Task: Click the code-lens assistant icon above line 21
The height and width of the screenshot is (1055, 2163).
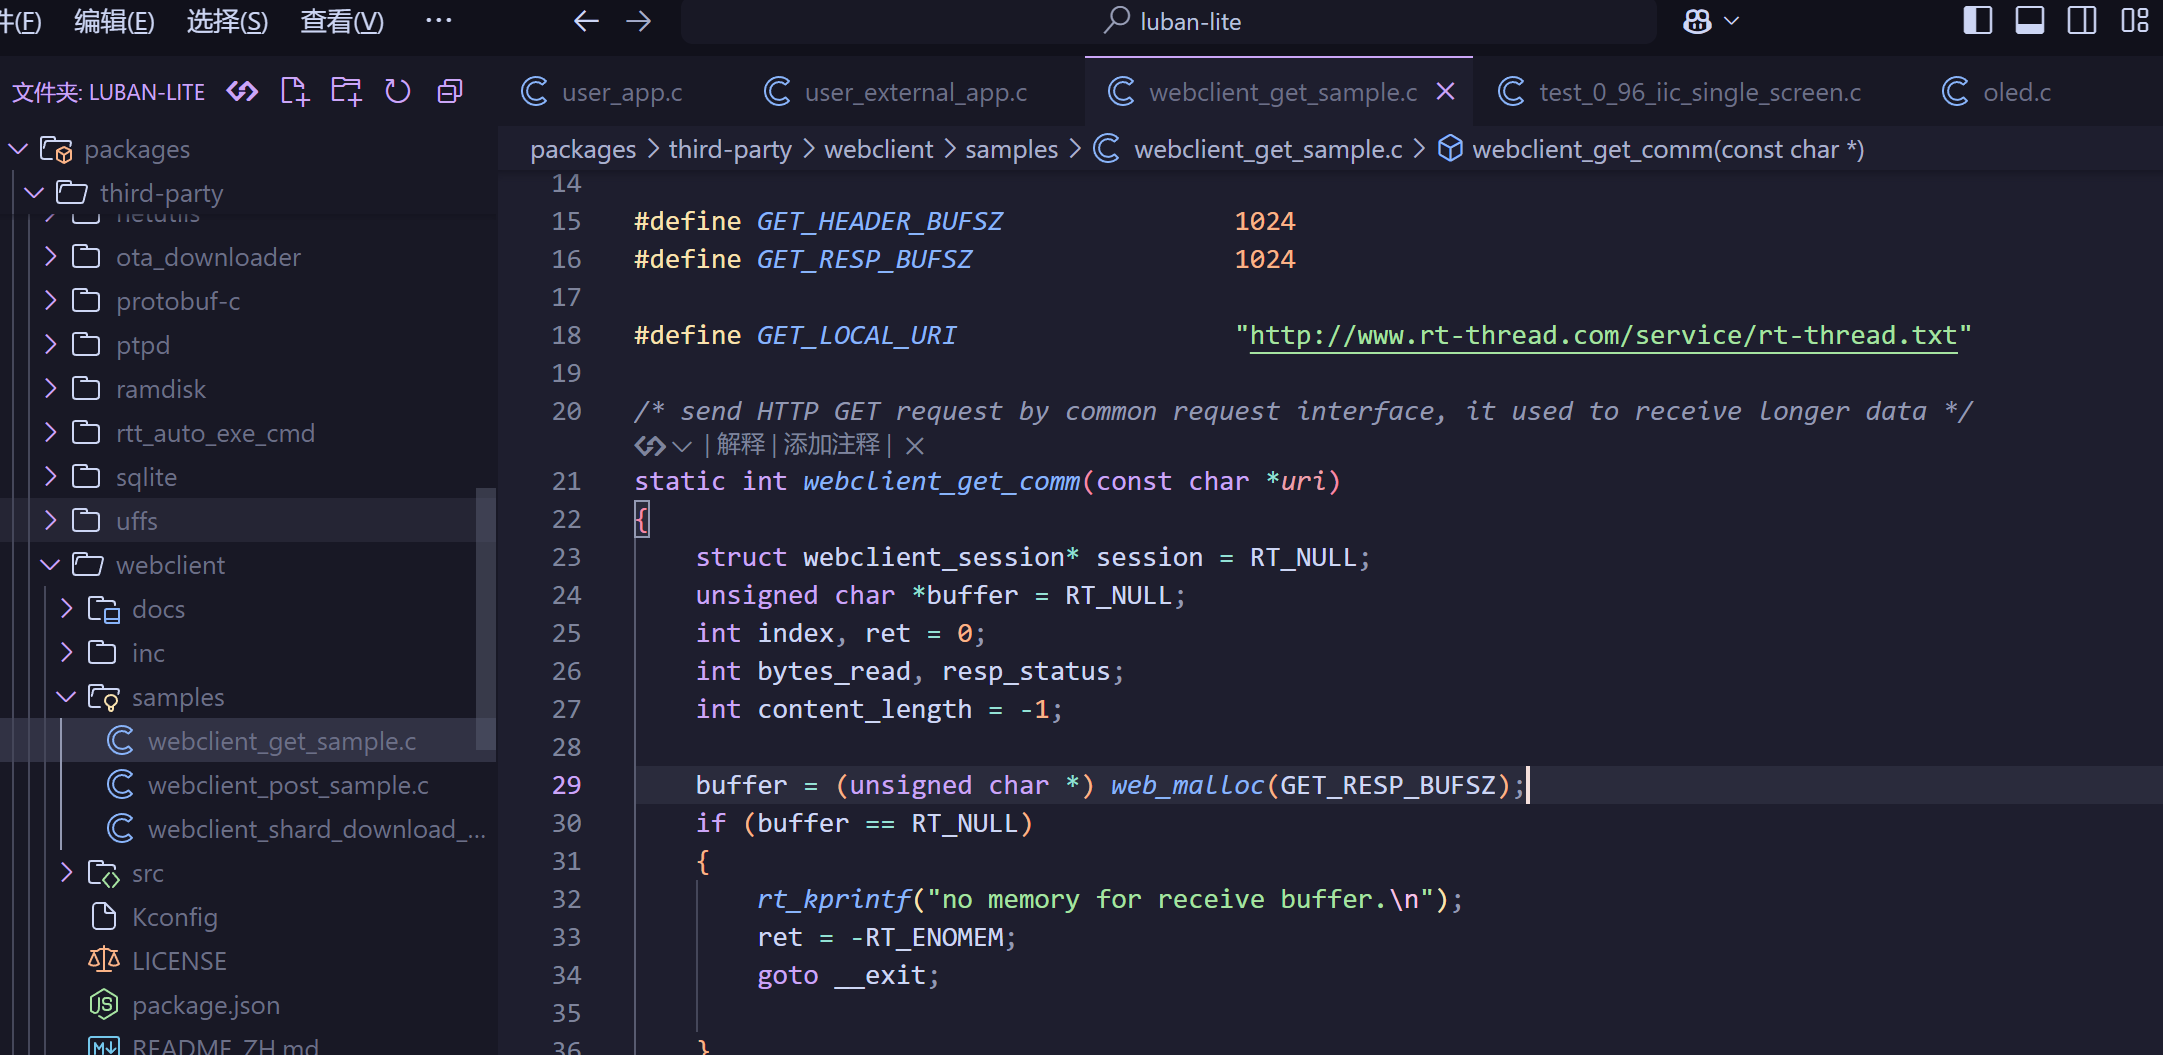Action: pos(650,445)
